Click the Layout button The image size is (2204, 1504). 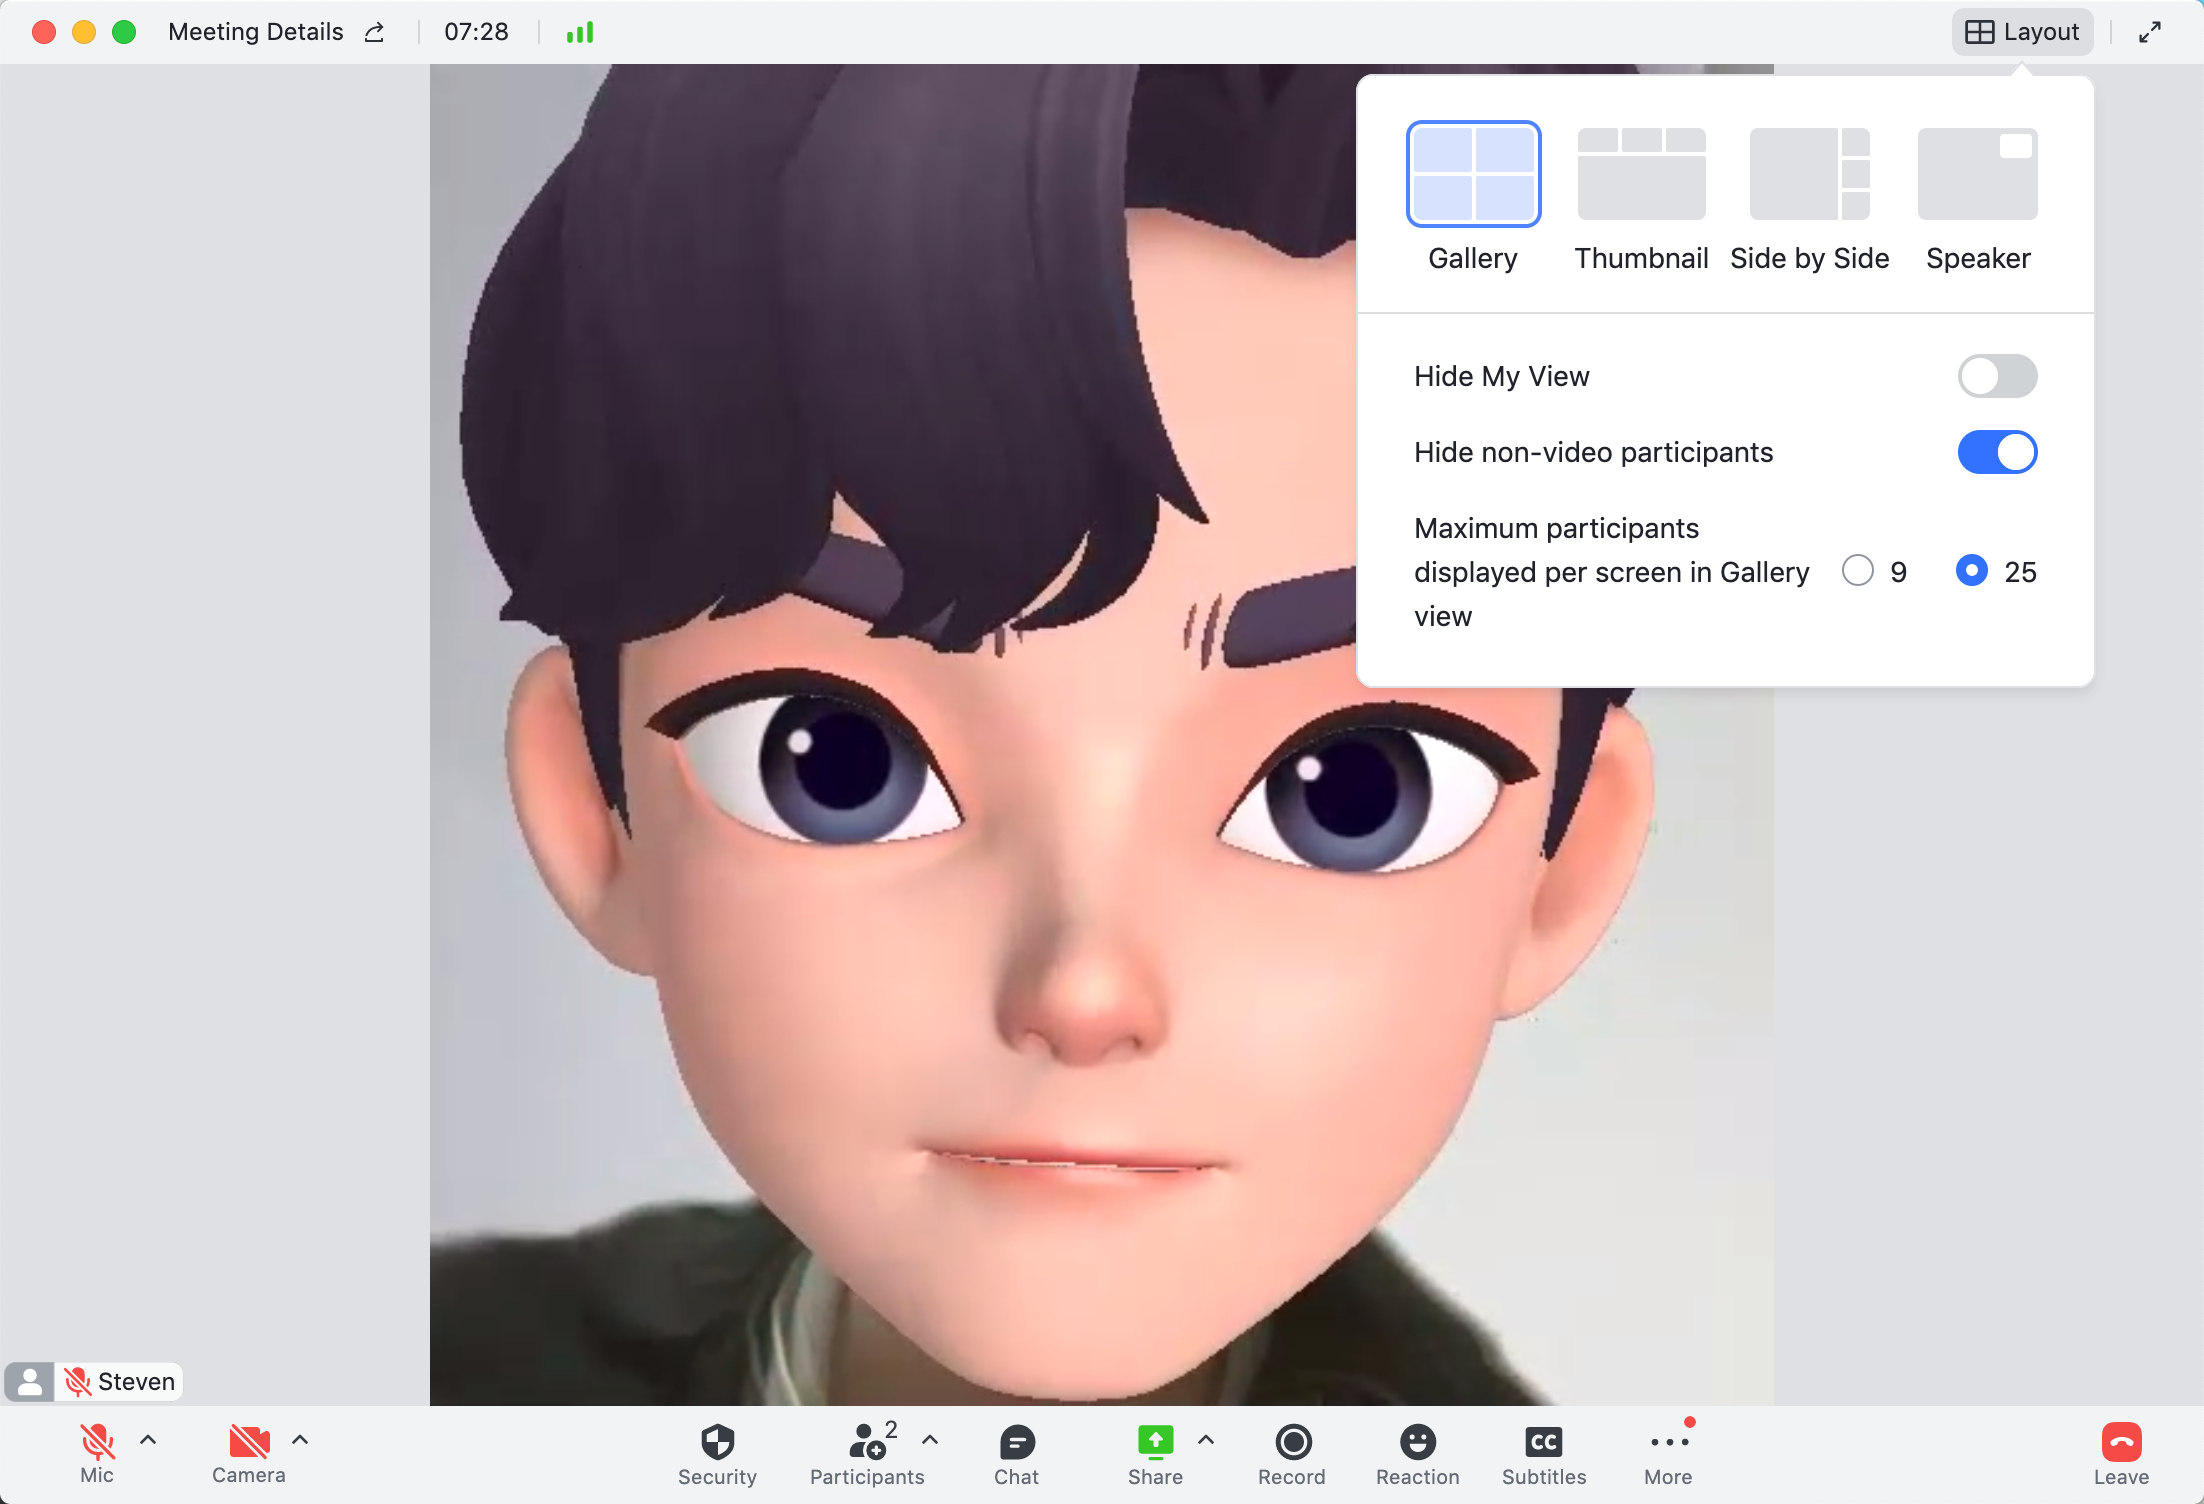pyautogui.click(x=2022, y=32)
